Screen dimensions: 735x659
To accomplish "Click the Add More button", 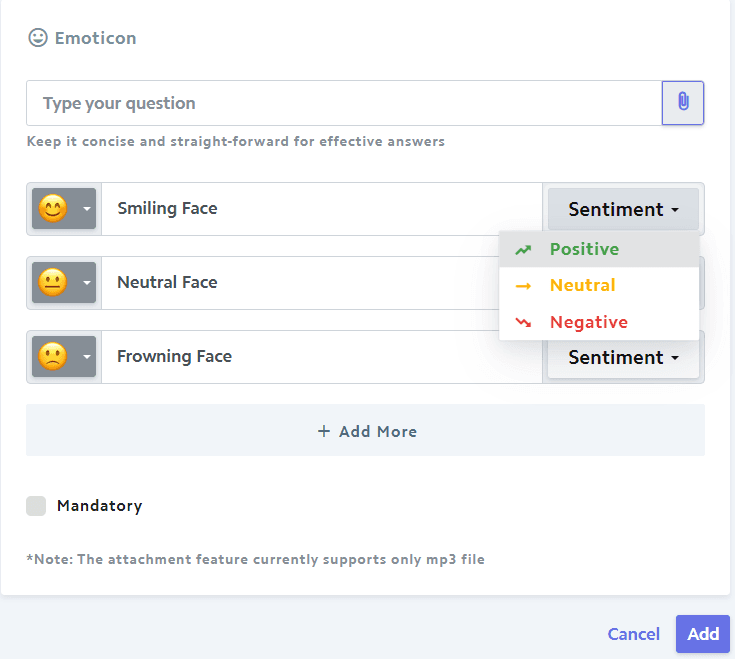I will pos(365,430).
